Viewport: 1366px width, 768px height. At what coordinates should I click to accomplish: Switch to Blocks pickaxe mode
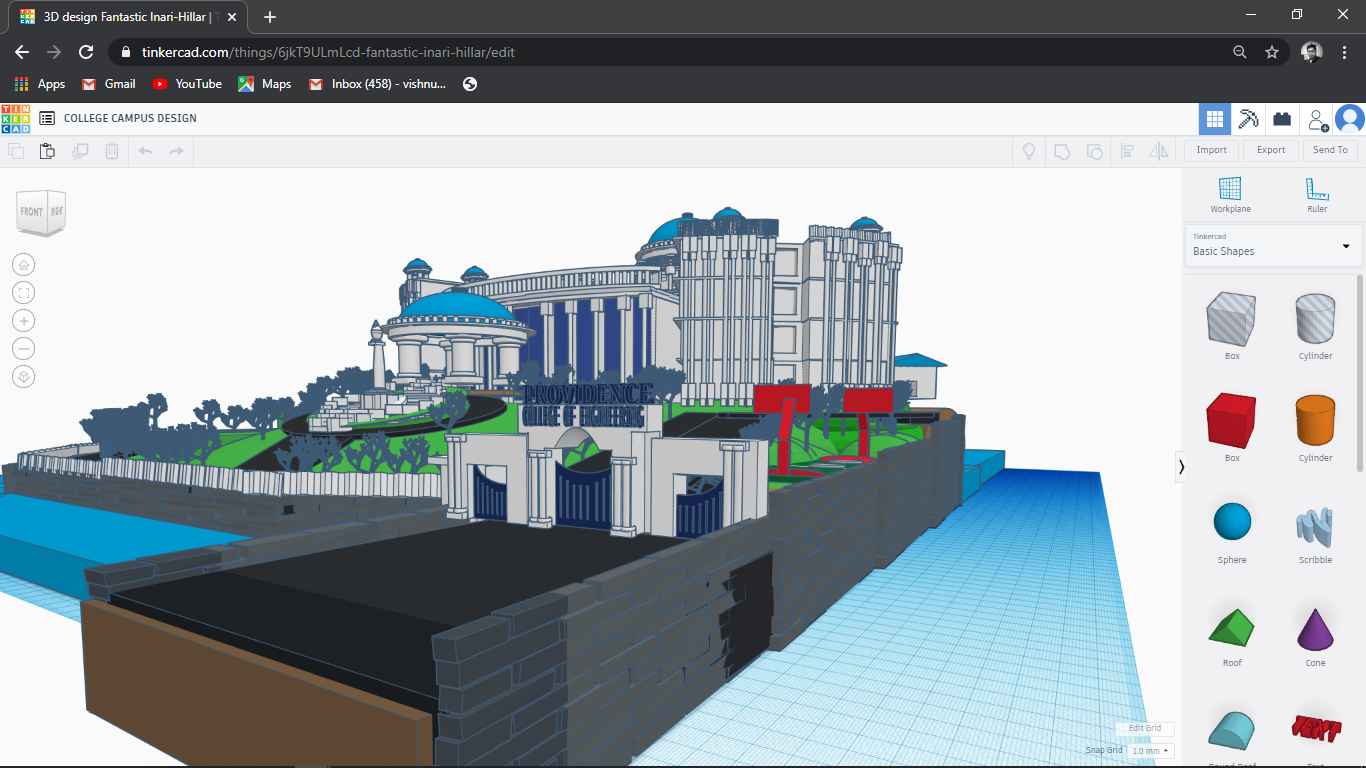(1248, 119)
